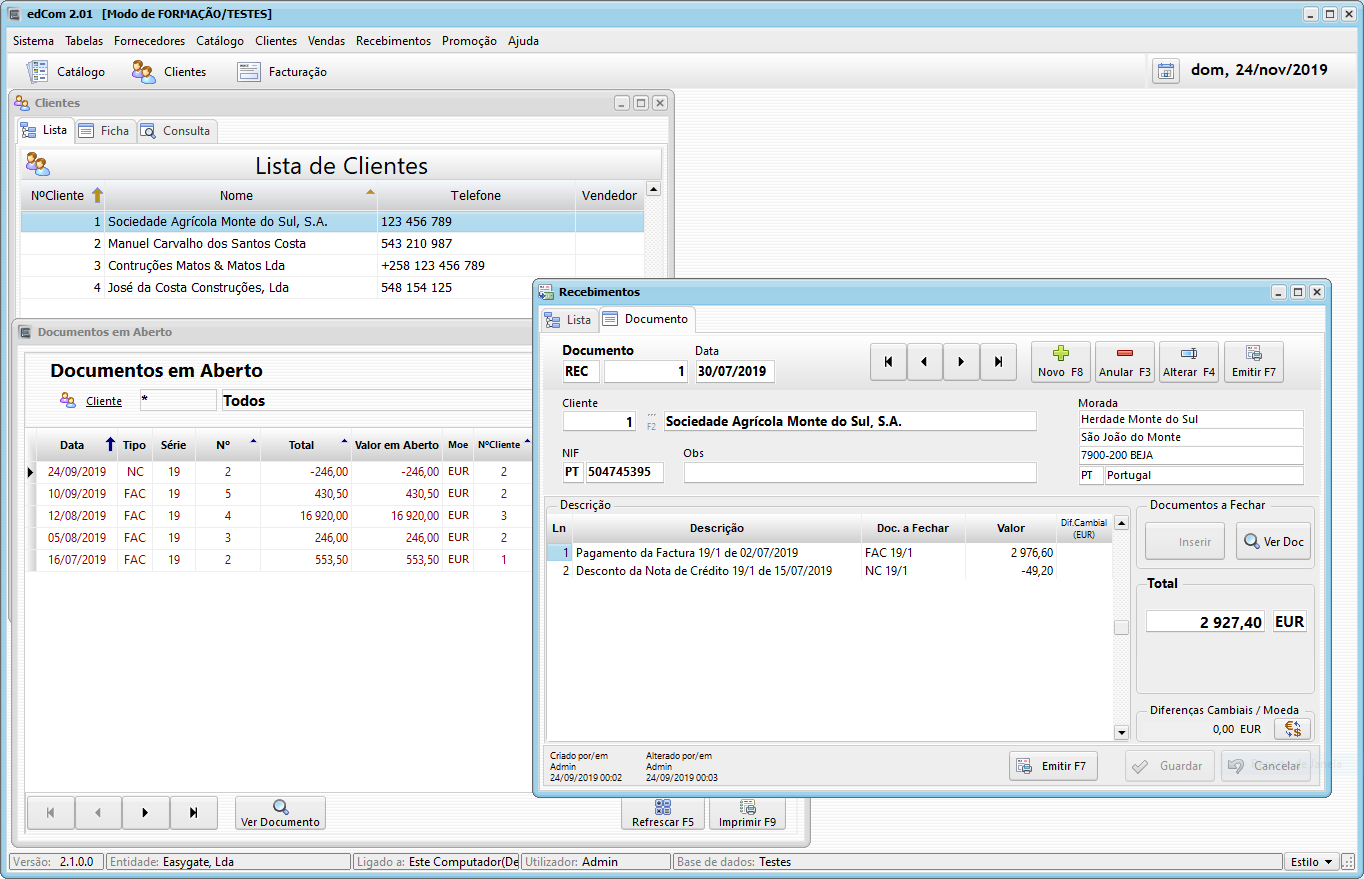1364x879 pixels.
Task: Click the top Emitir F7 toolbar button
Action: pos(1254,362)
